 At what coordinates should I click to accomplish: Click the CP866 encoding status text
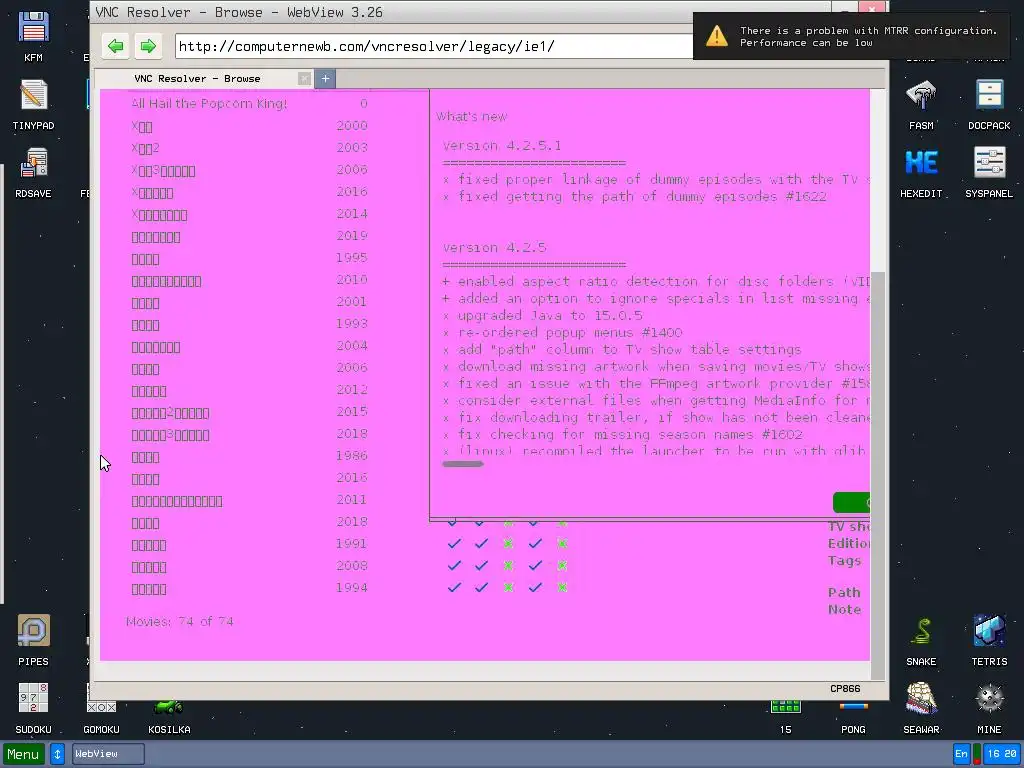(x=845, y=689)
